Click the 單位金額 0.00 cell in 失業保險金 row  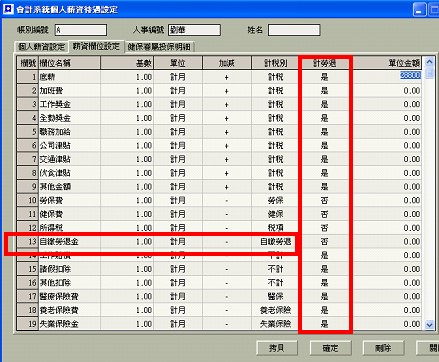click(387, 324)
